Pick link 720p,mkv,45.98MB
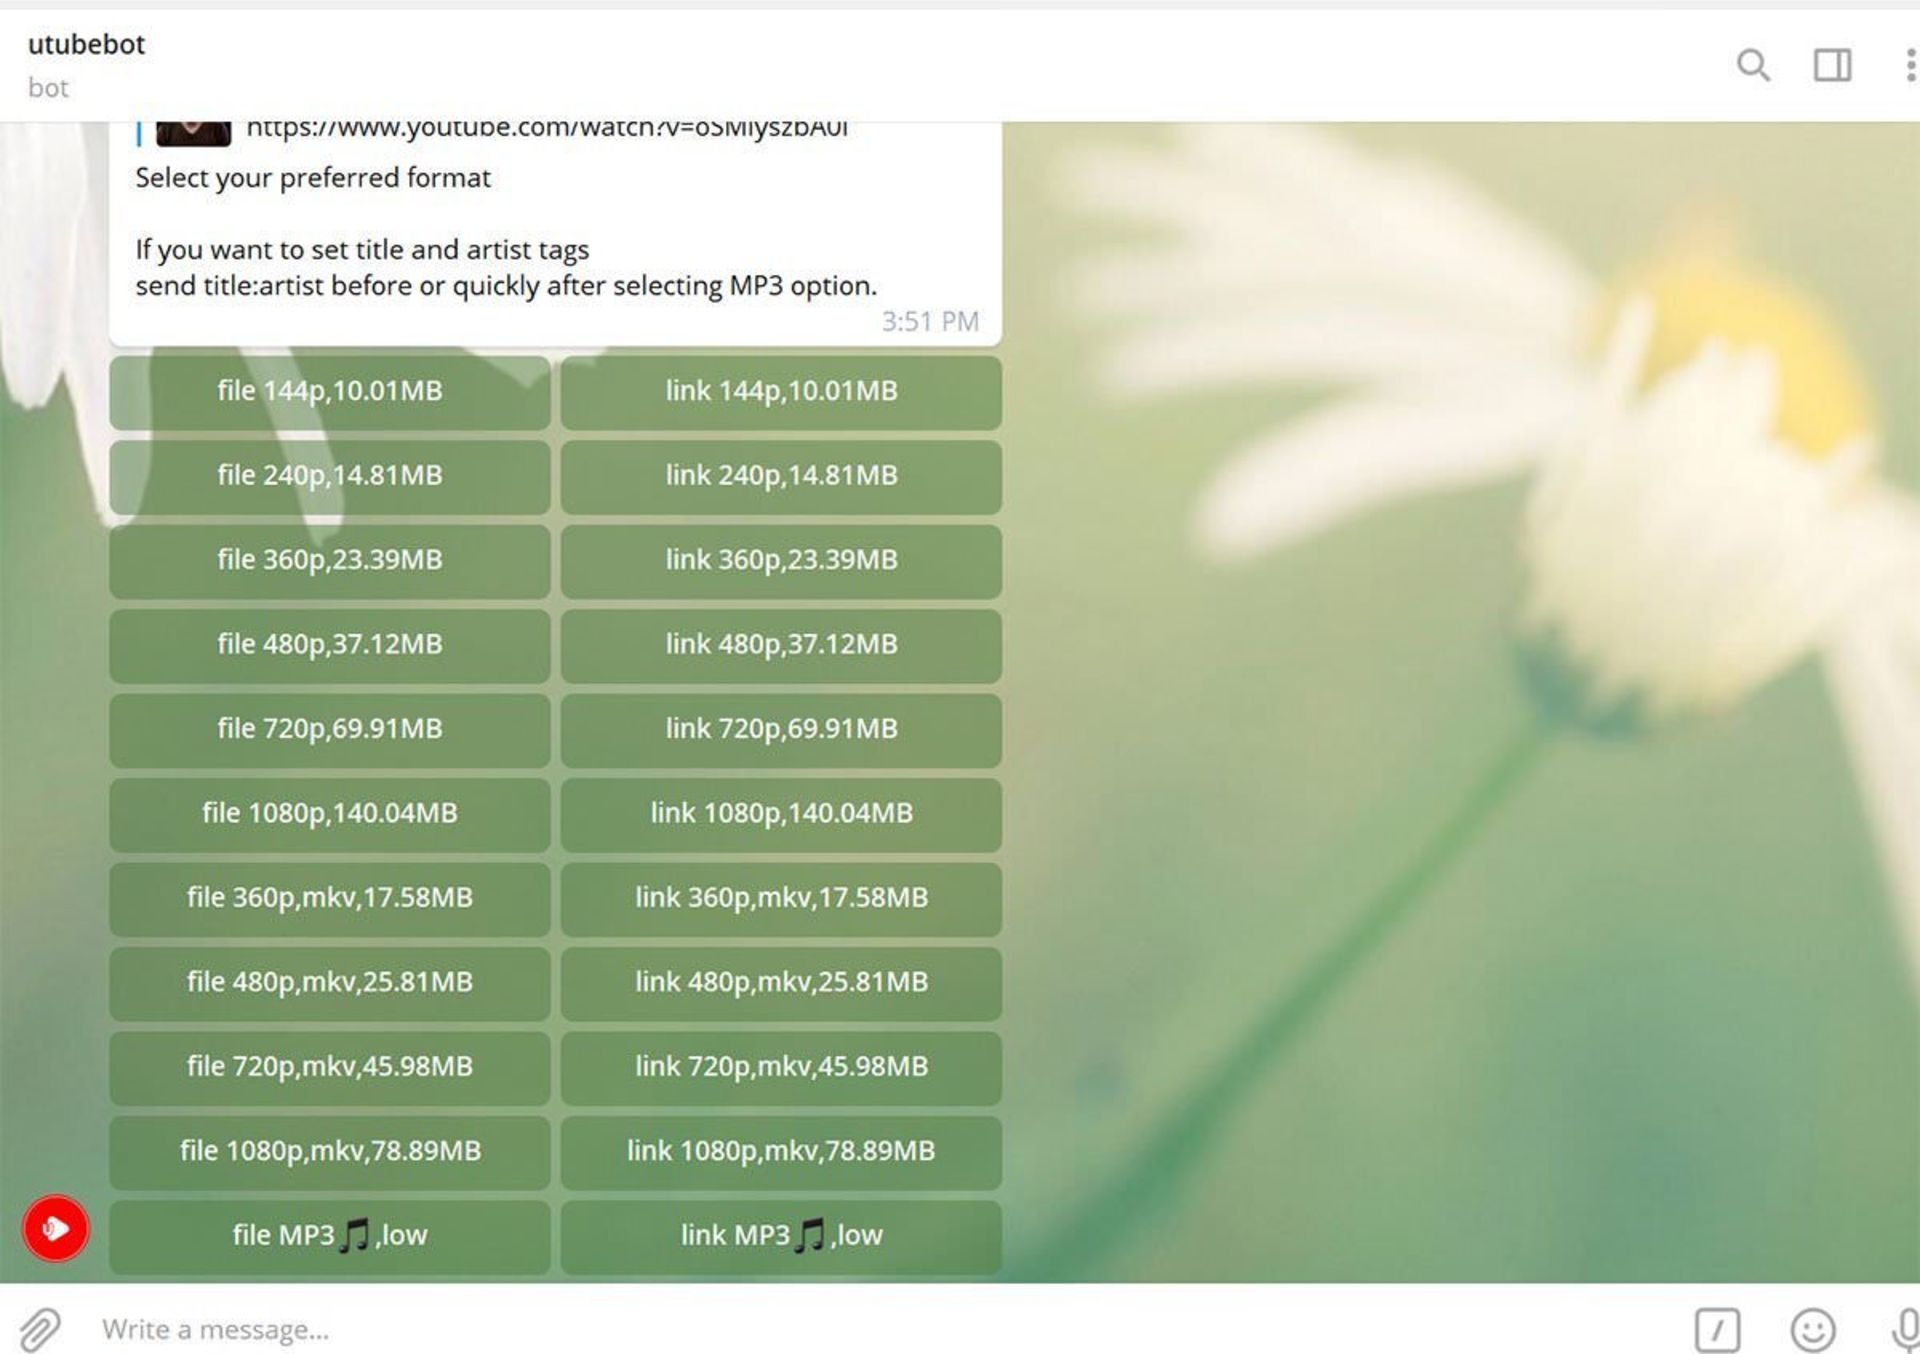The image size is (1920, 1354). (x=781, y=1067)
